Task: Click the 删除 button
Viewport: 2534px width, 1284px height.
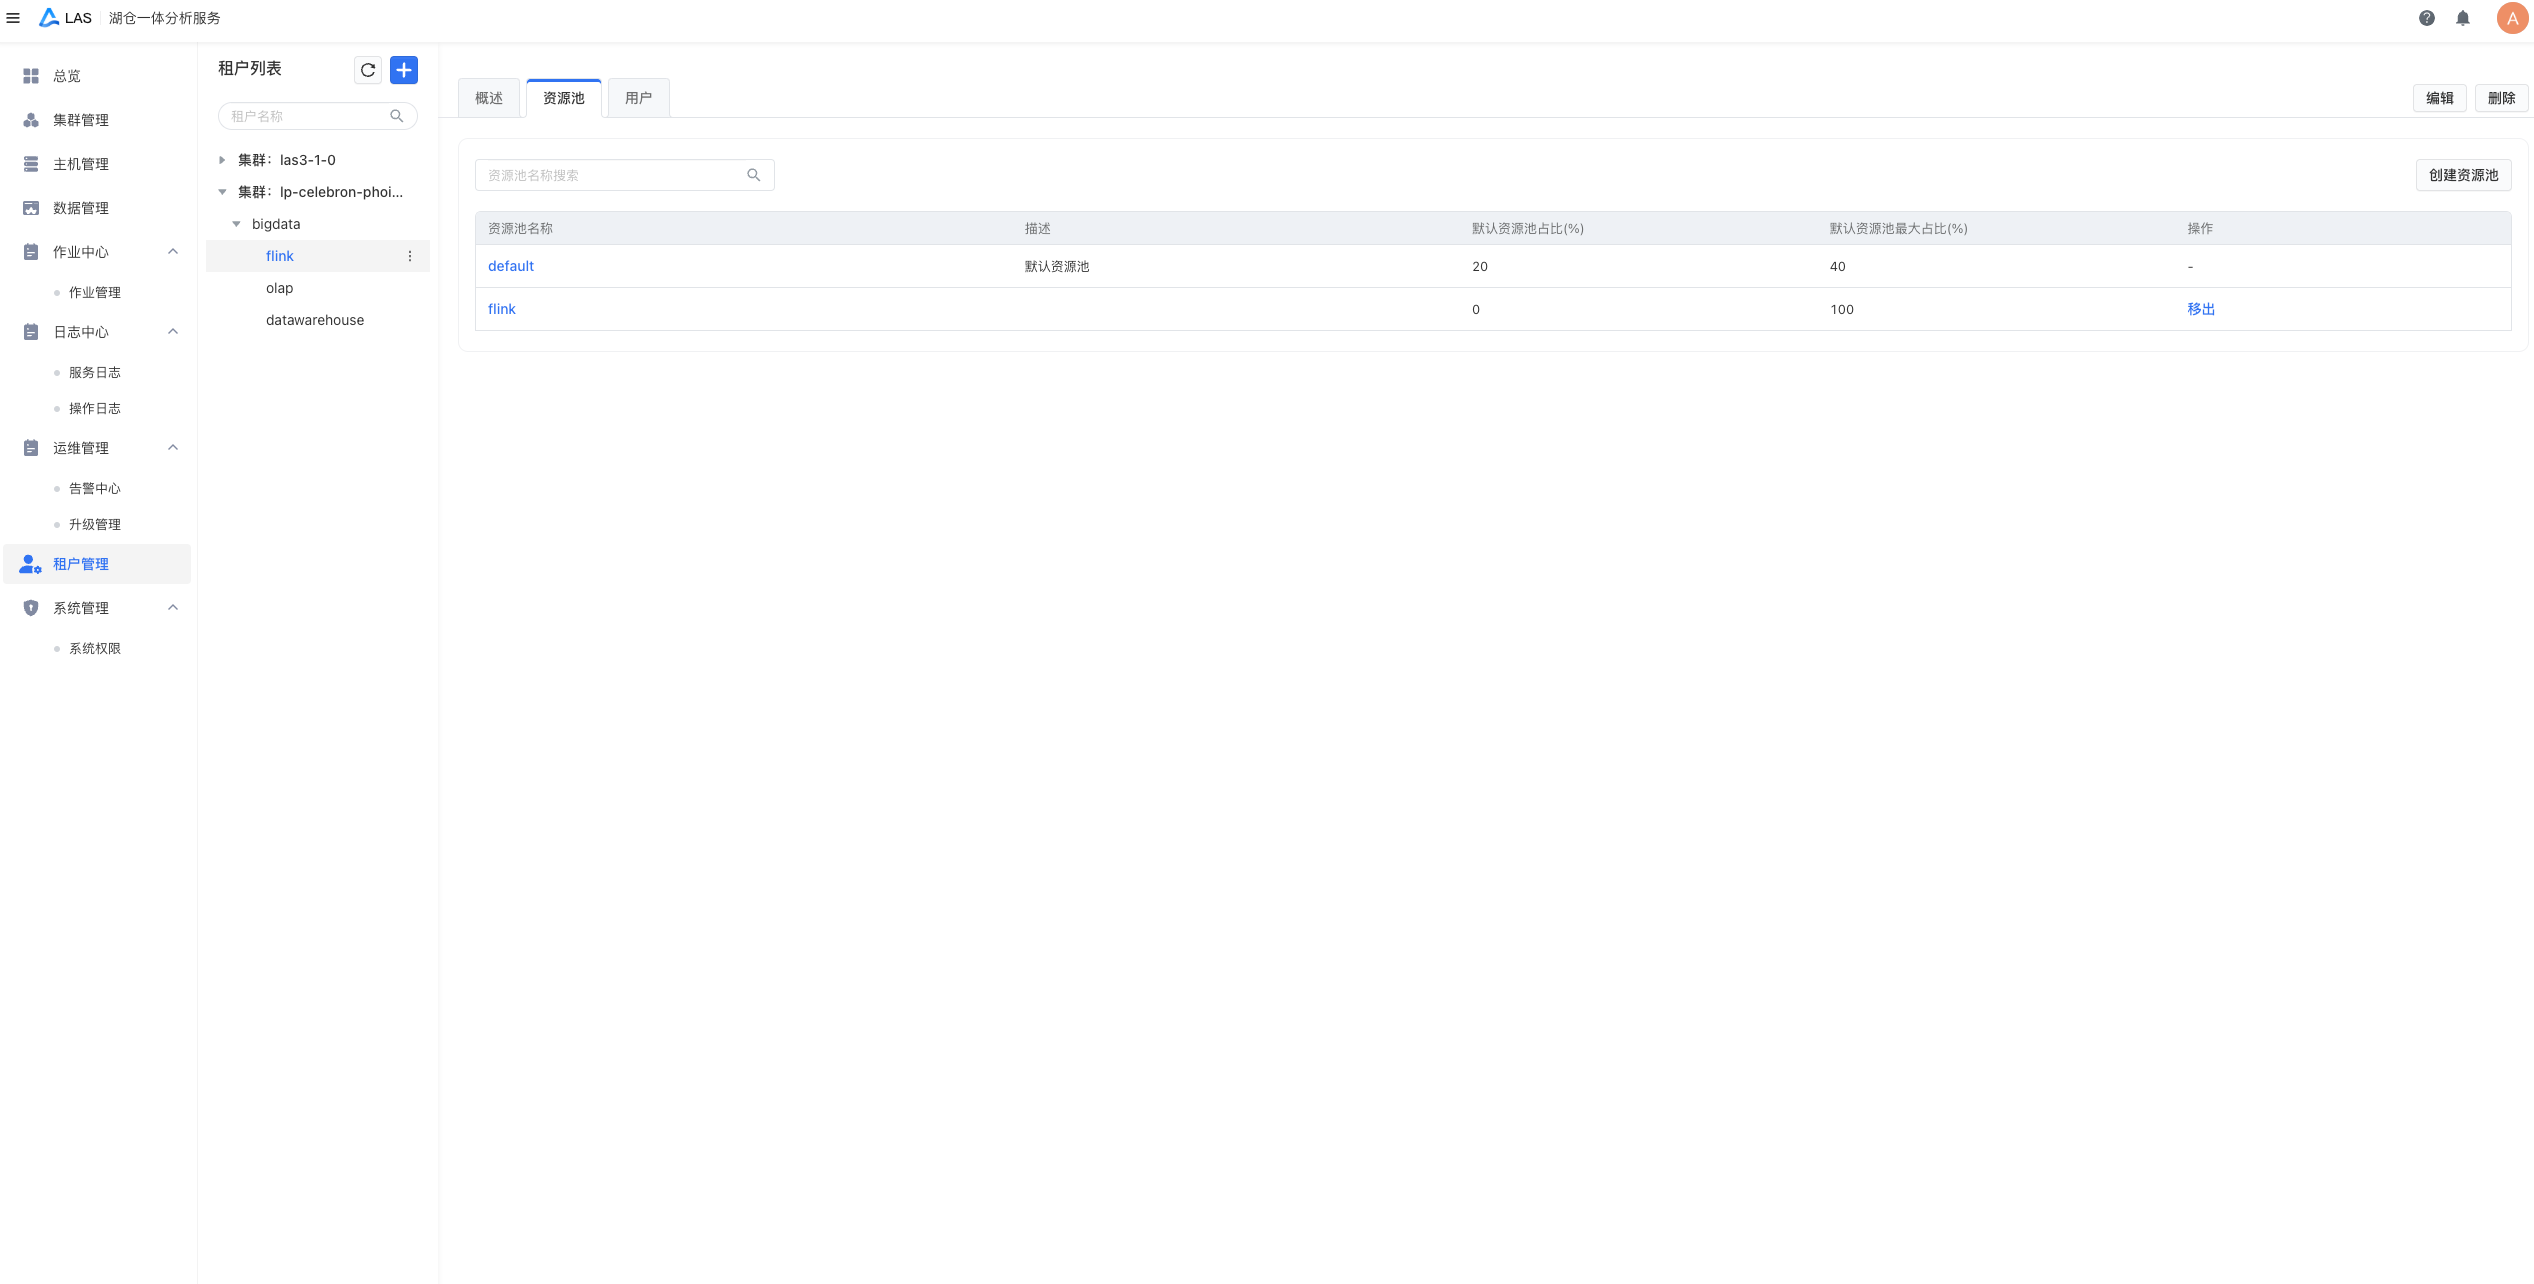Action: coord(2501,98)
